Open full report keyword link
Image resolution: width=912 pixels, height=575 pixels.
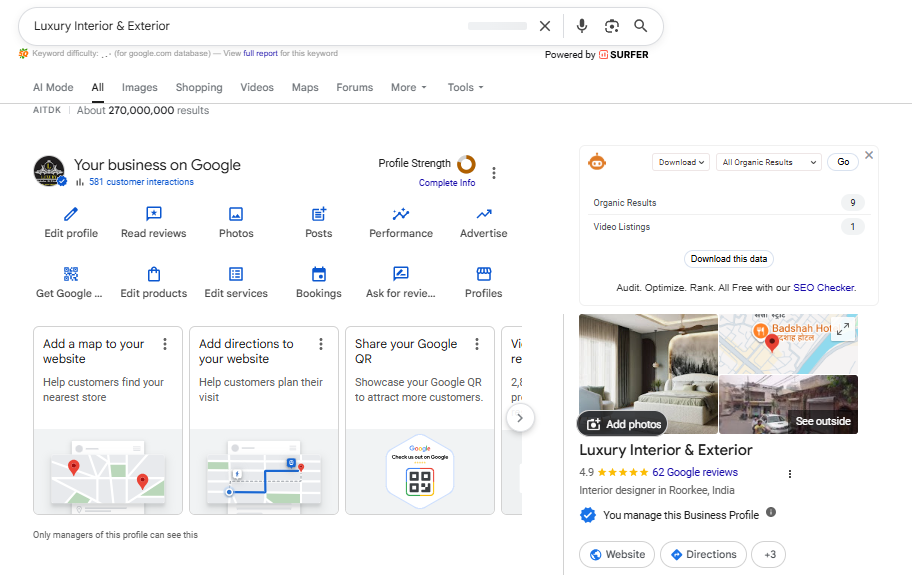(260, 53)
